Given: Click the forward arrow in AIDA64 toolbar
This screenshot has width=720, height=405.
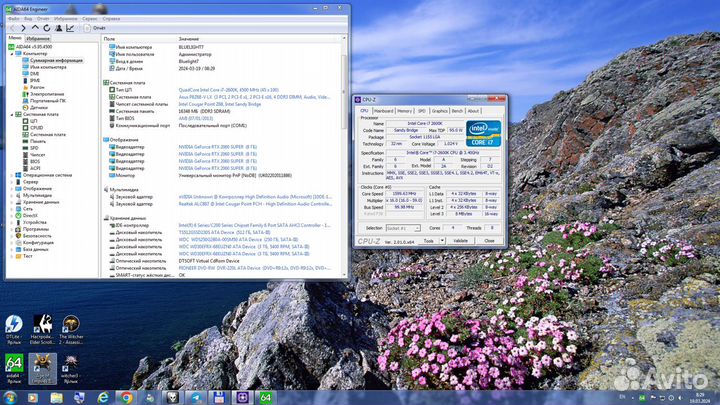Looking at the screenshot, I should click(x=23, y=28).
